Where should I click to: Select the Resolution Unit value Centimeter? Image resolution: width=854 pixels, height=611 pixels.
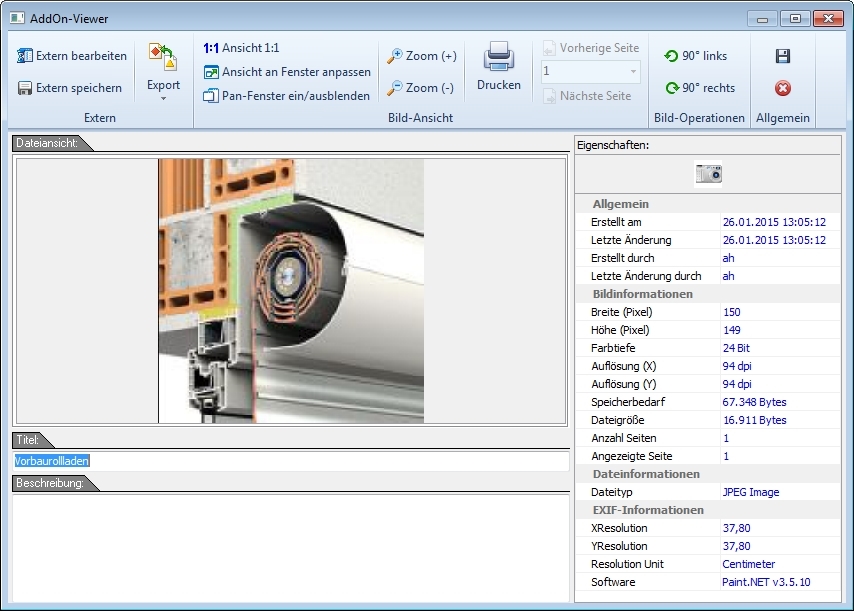(x=748, y=564)
